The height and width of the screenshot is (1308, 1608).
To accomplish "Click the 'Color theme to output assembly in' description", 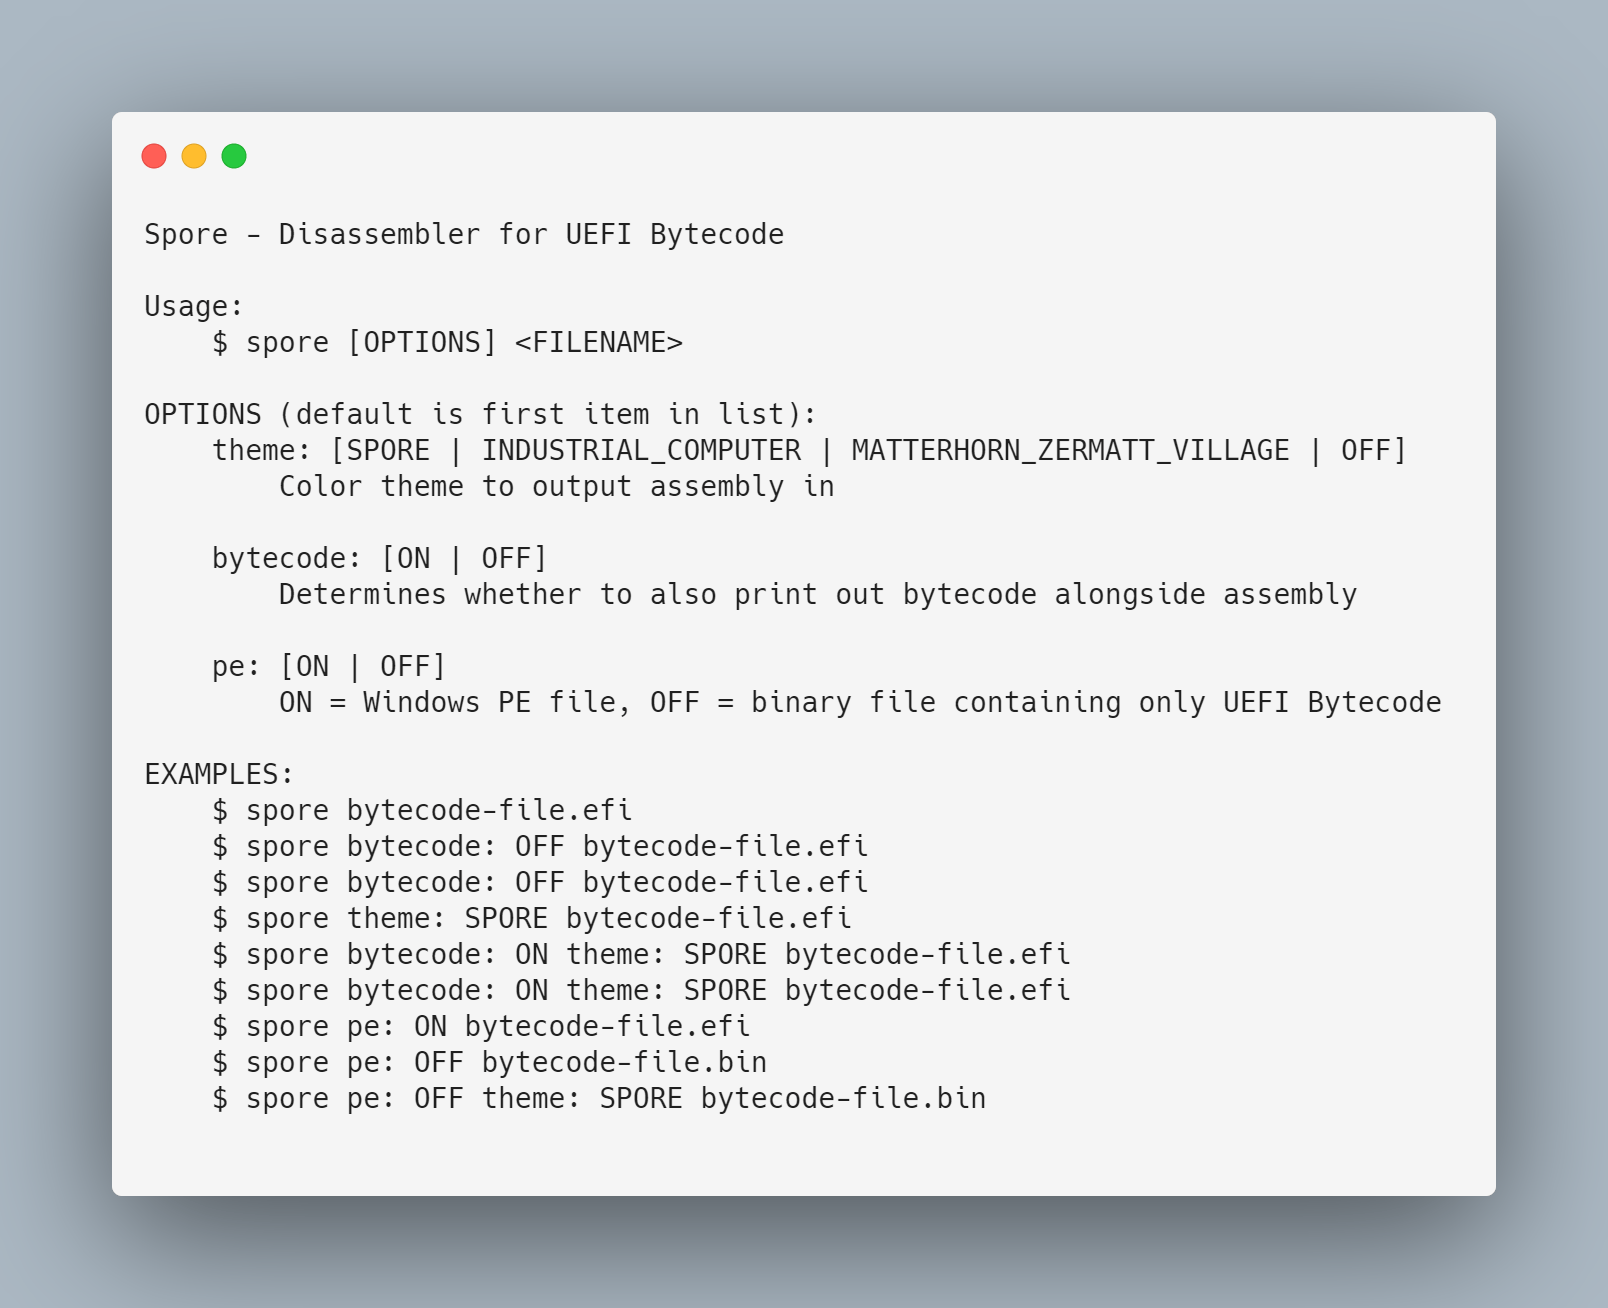I will [556, 486].
